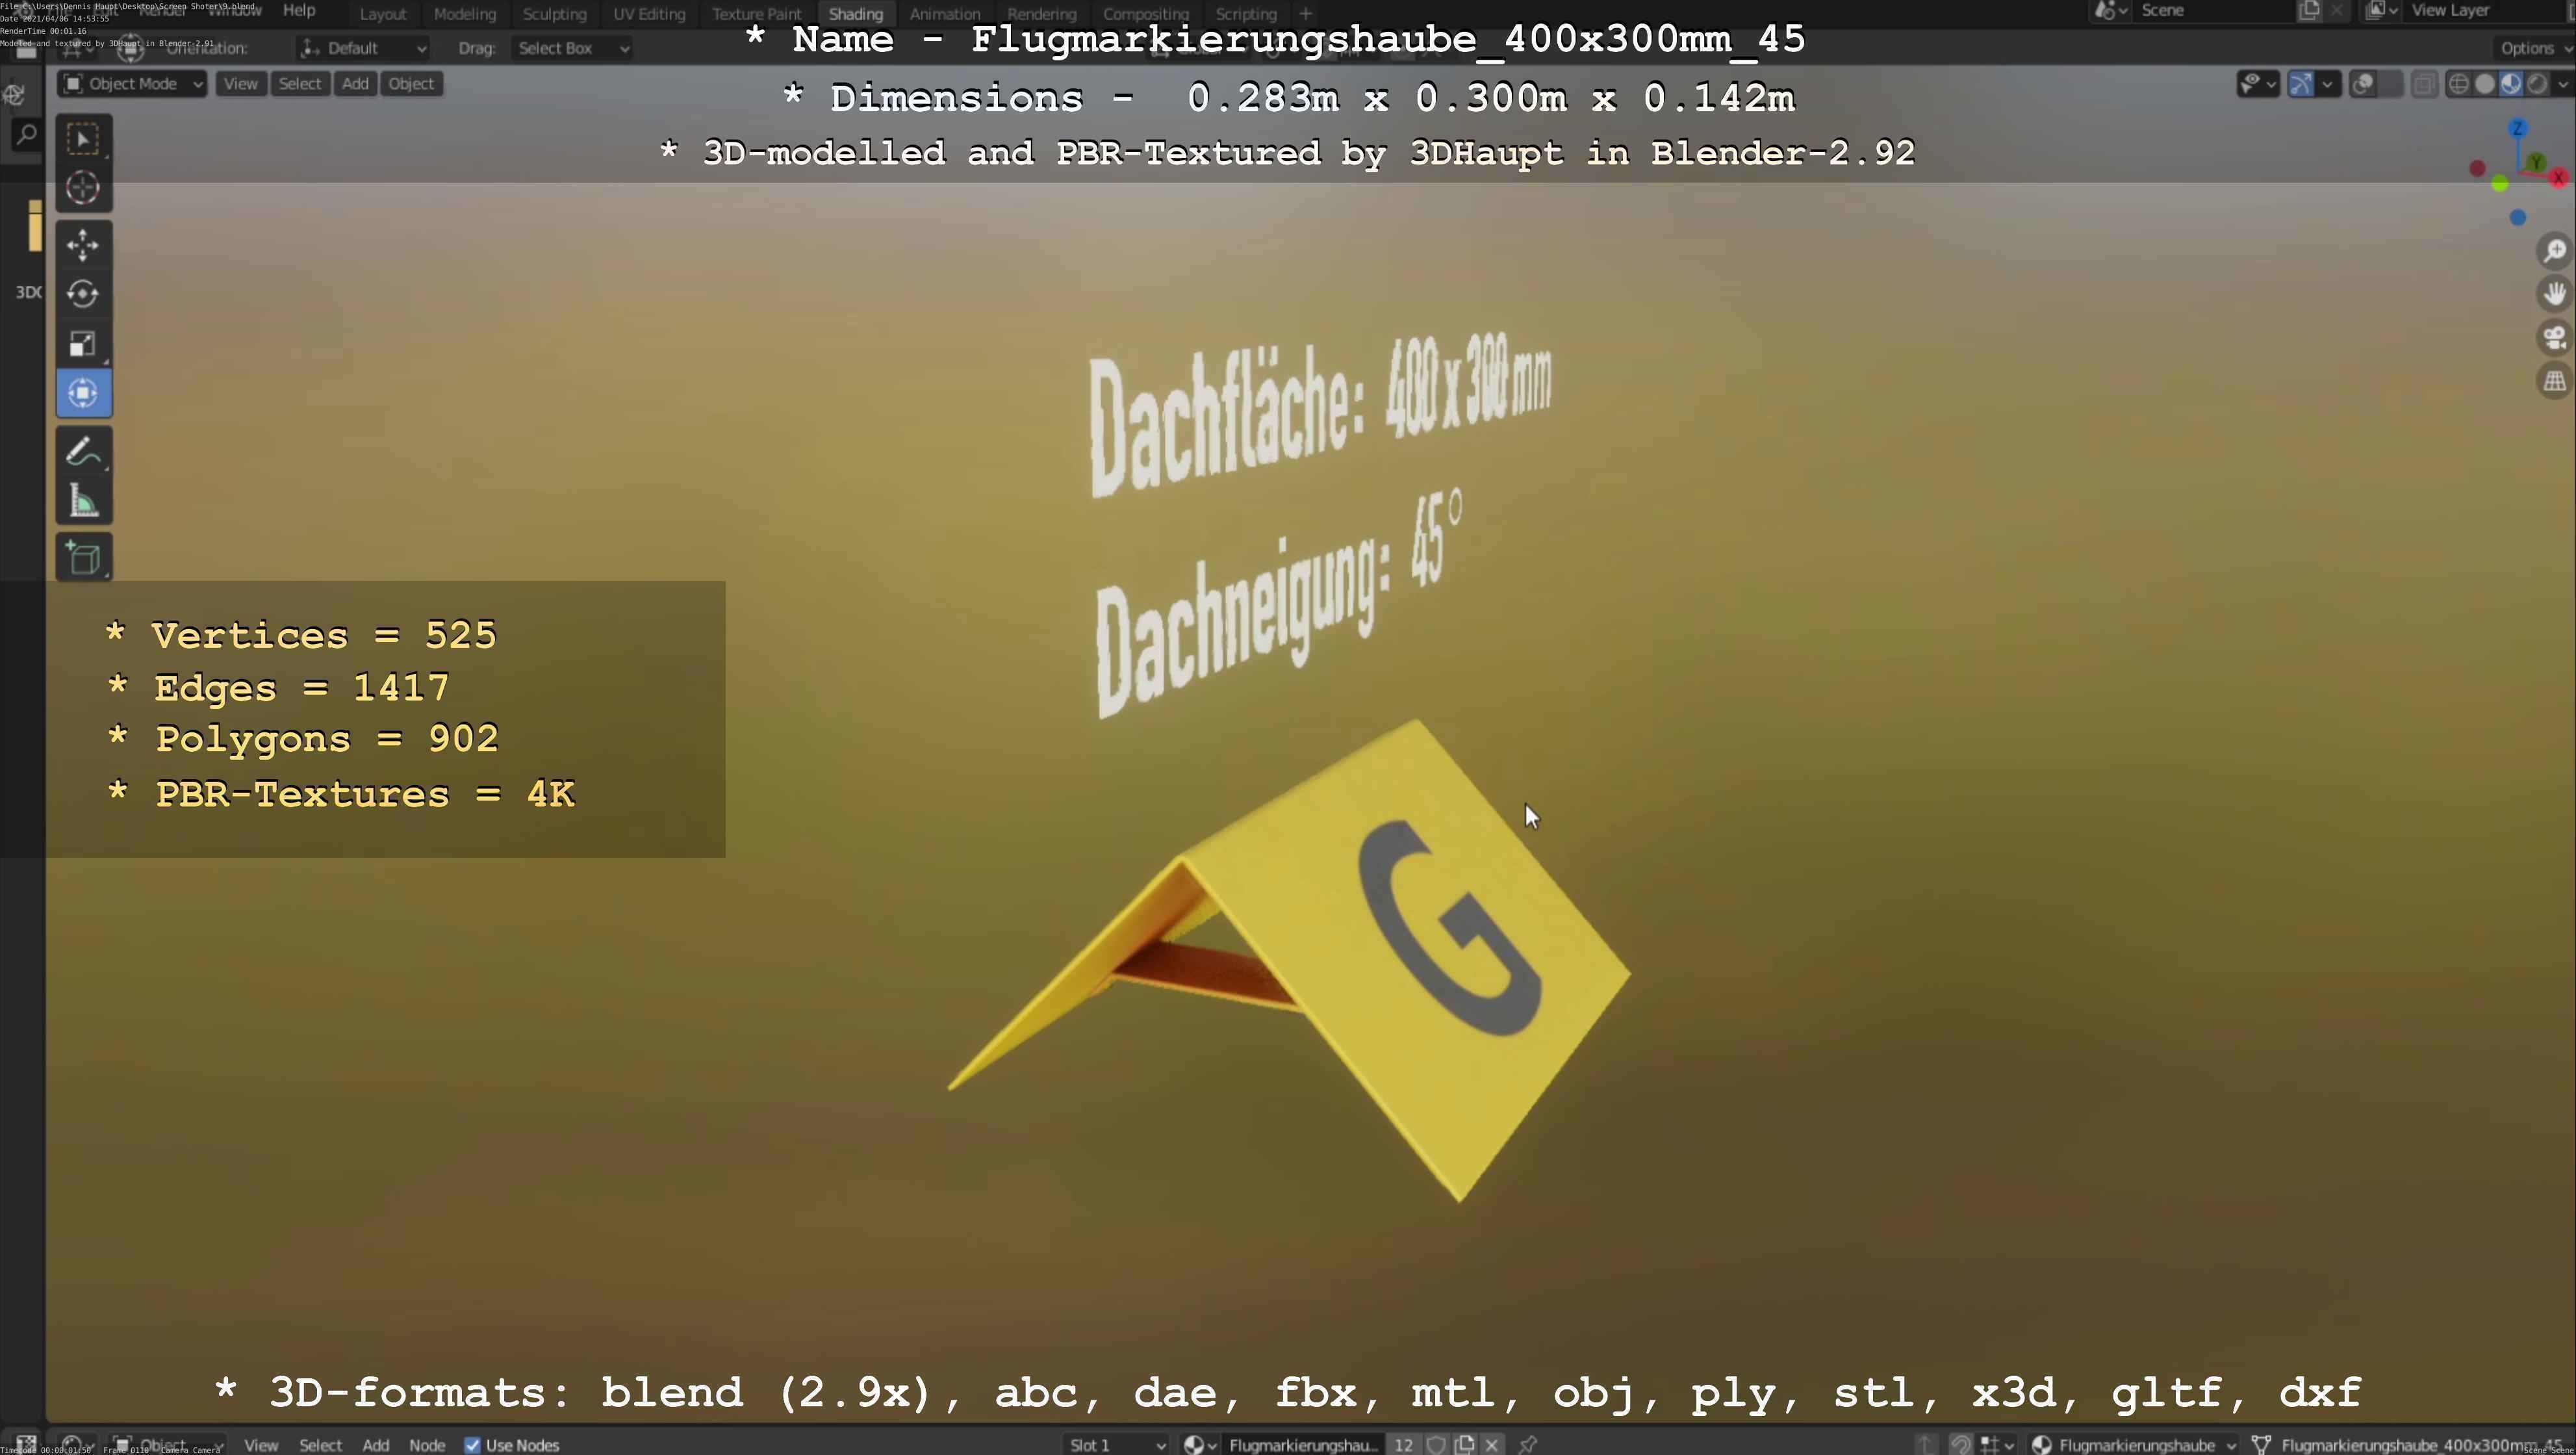
Task: Expand the Slot 1 material dropdown
Action: pos(1116,1445)
